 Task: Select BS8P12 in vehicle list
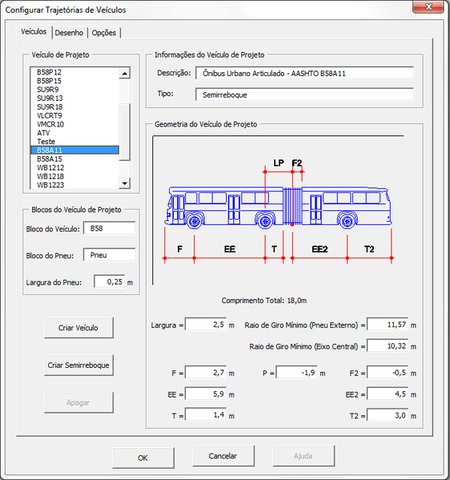pos(75,72)
